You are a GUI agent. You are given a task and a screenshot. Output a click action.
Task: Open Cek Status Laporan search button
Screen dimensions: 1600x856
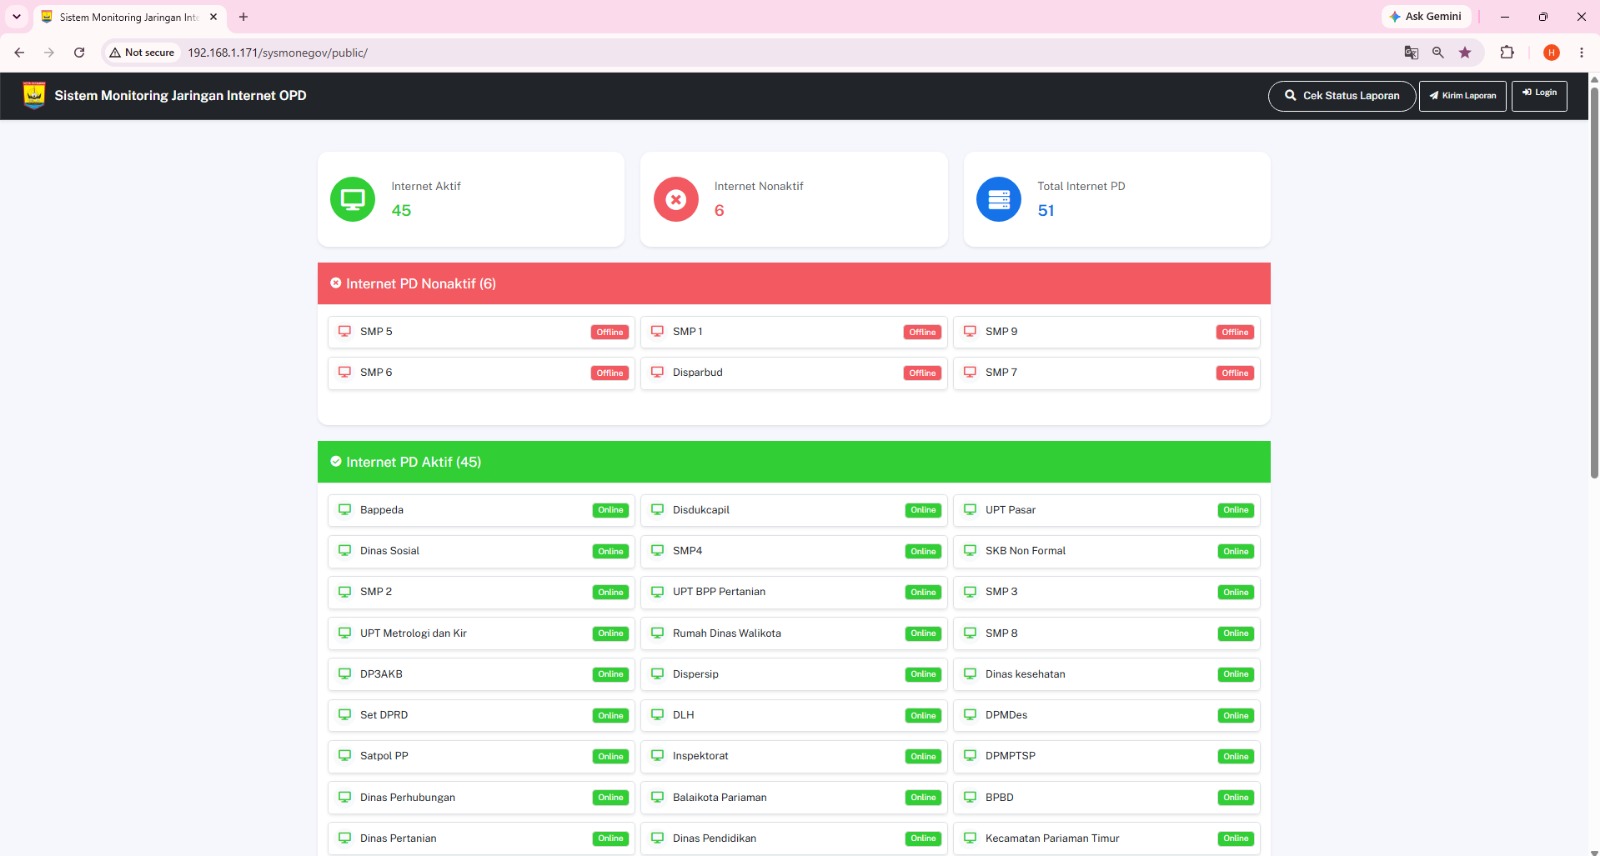[x=1342, y=96]
